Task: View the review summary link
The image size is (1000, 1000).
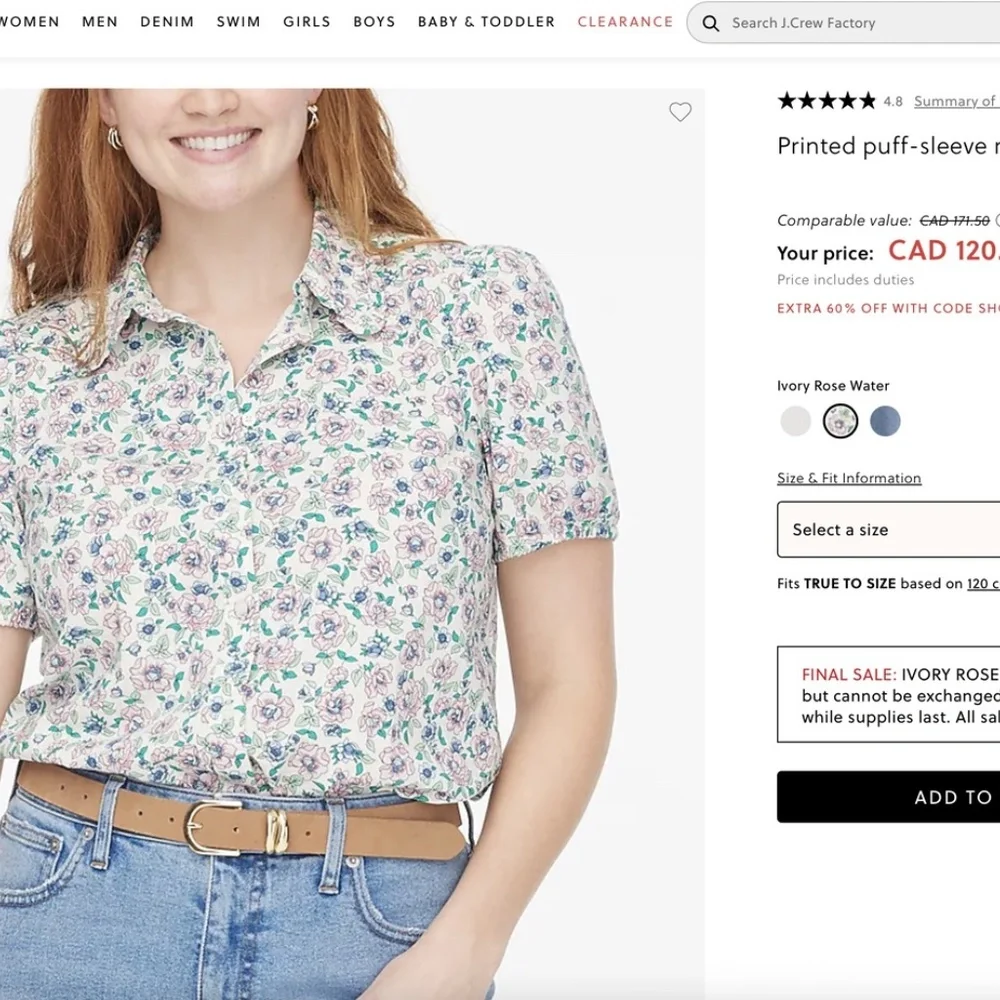Action: coord(956,101)
